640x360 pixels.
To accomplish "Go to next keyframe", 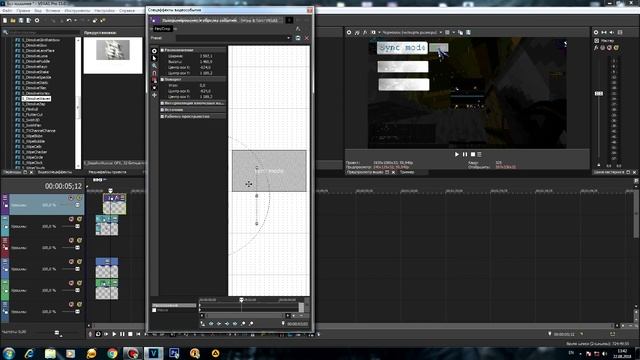I will click(x=227, y=323).
